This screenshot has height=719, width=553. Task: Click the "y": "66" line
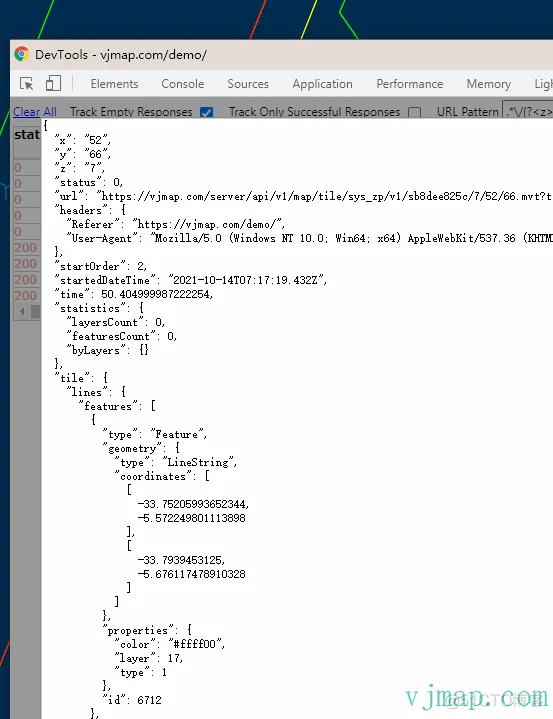click(83, 154)
